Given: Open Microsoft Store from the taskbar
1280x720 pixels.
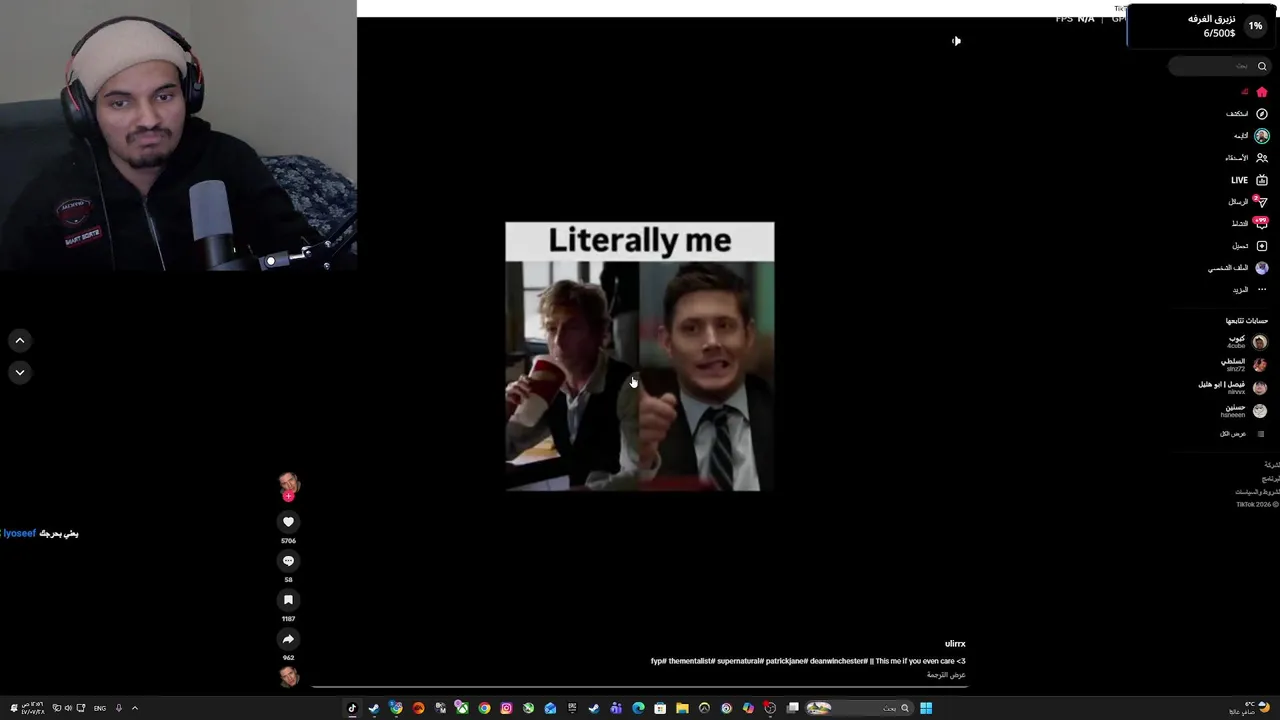Looking at the screenshot, I should pos(660,708).
